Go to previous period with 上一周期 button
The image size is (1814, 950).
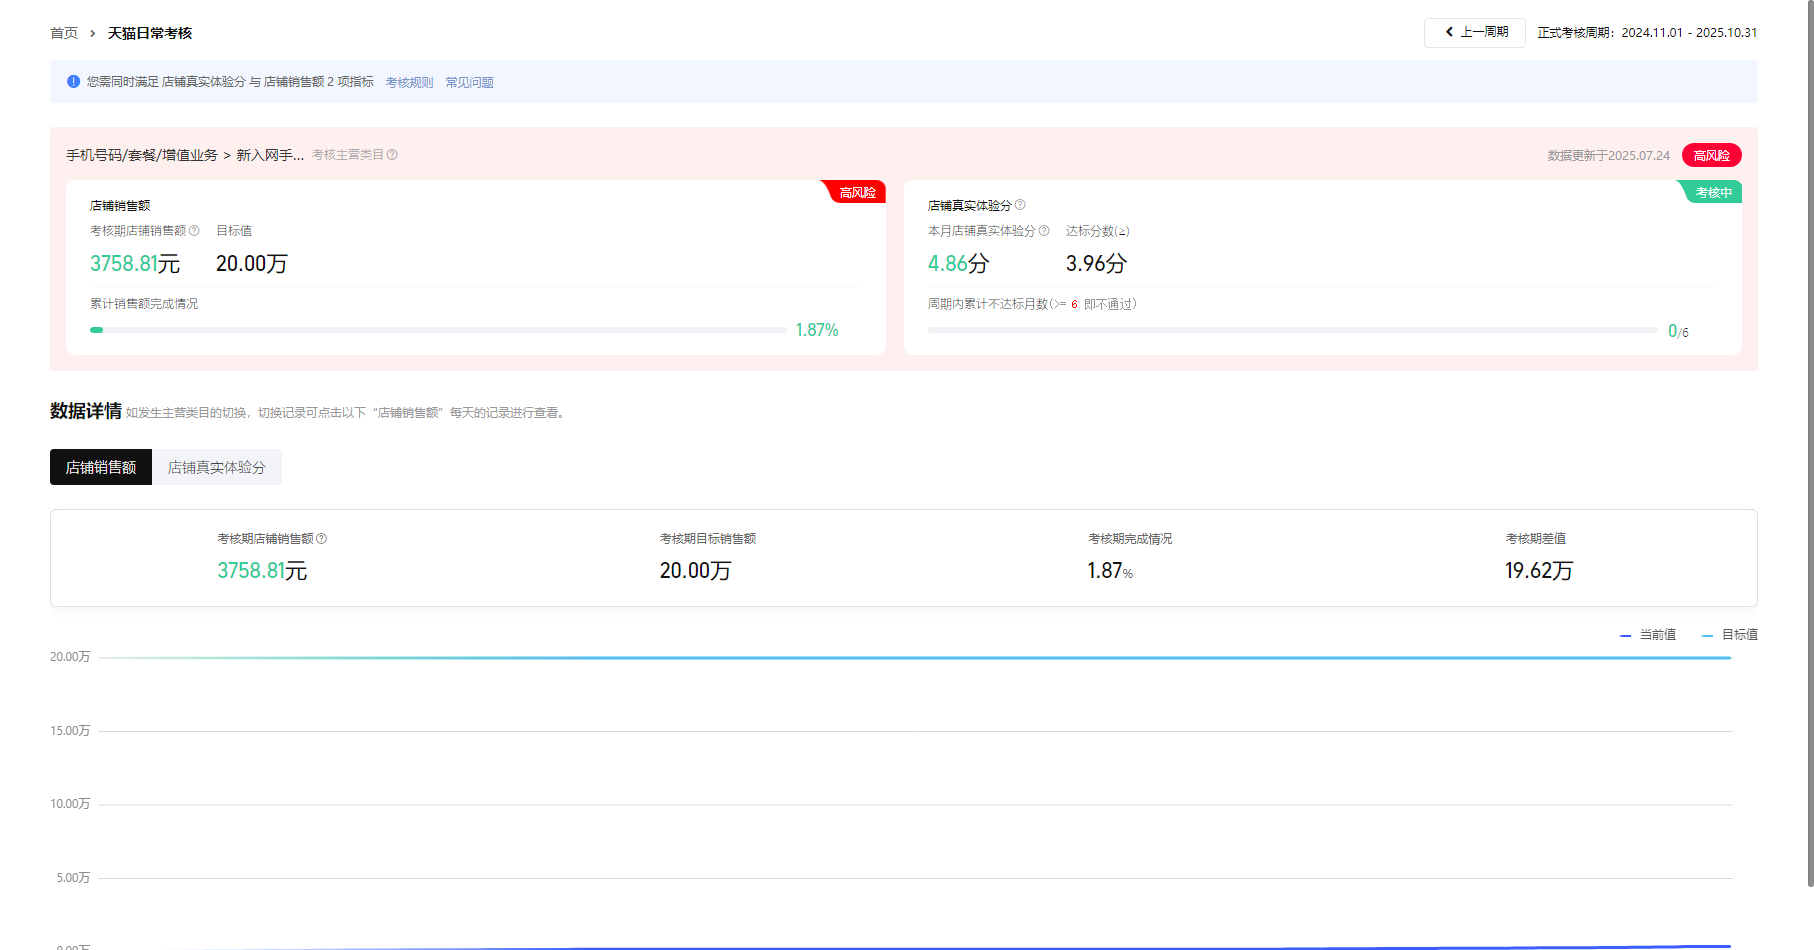pos(1475,33)
